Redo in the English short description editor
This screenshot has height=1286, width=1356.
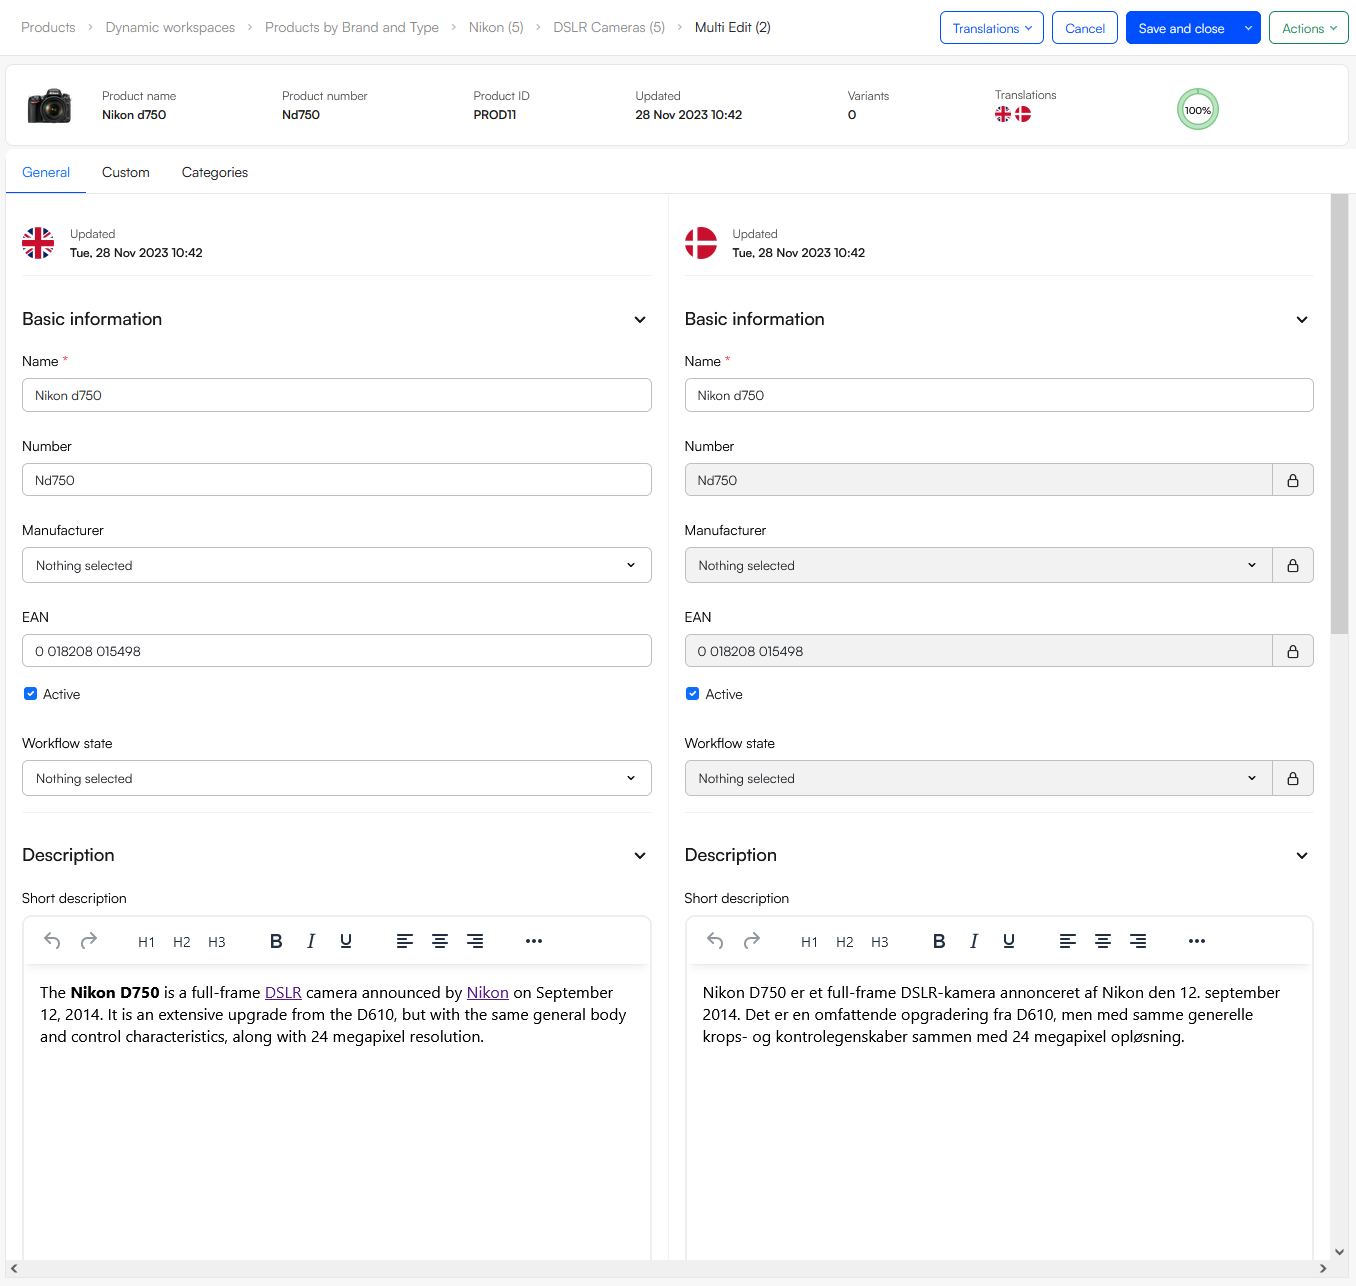pyautogui.click(x=89, y=941)
